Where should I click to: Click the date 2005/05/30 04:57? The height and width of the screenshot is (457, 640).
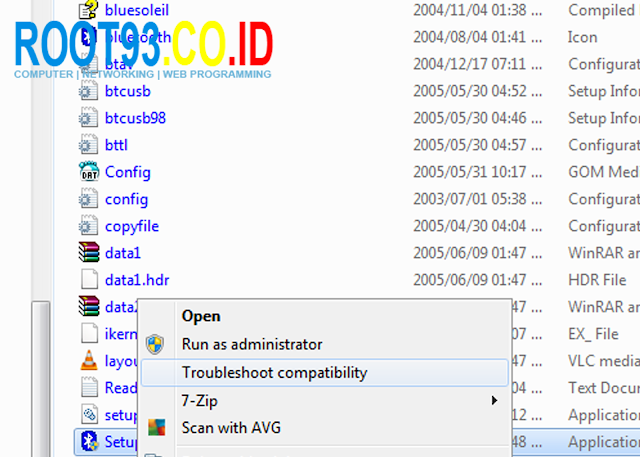click(x=478, y=144)
